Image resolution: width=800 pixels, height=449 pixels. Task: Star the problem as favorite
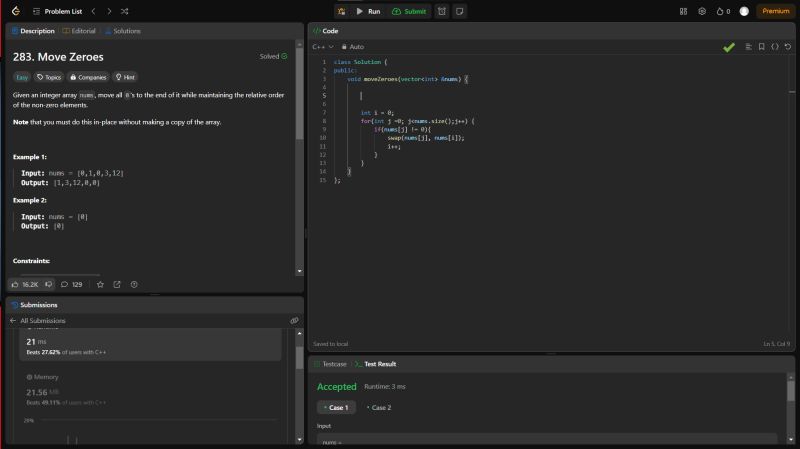tap(101, 285)
